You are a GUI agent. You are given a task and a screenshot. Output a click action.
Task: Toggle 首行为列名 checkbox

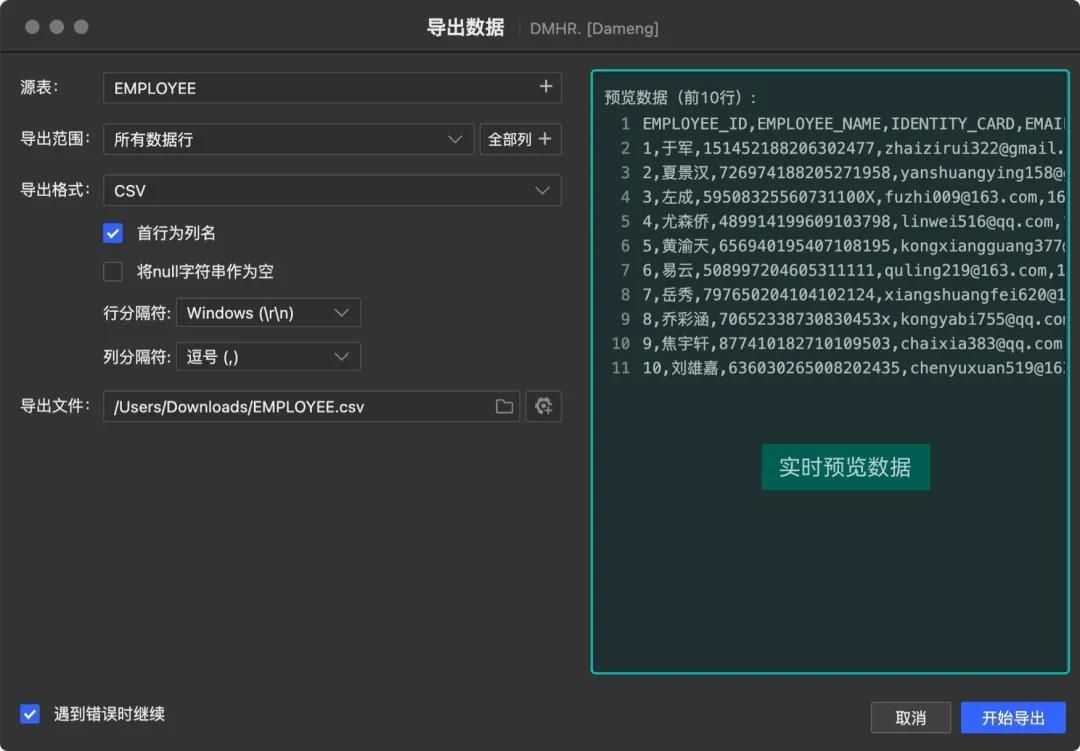pyautogui.click(x=113, y=233)
